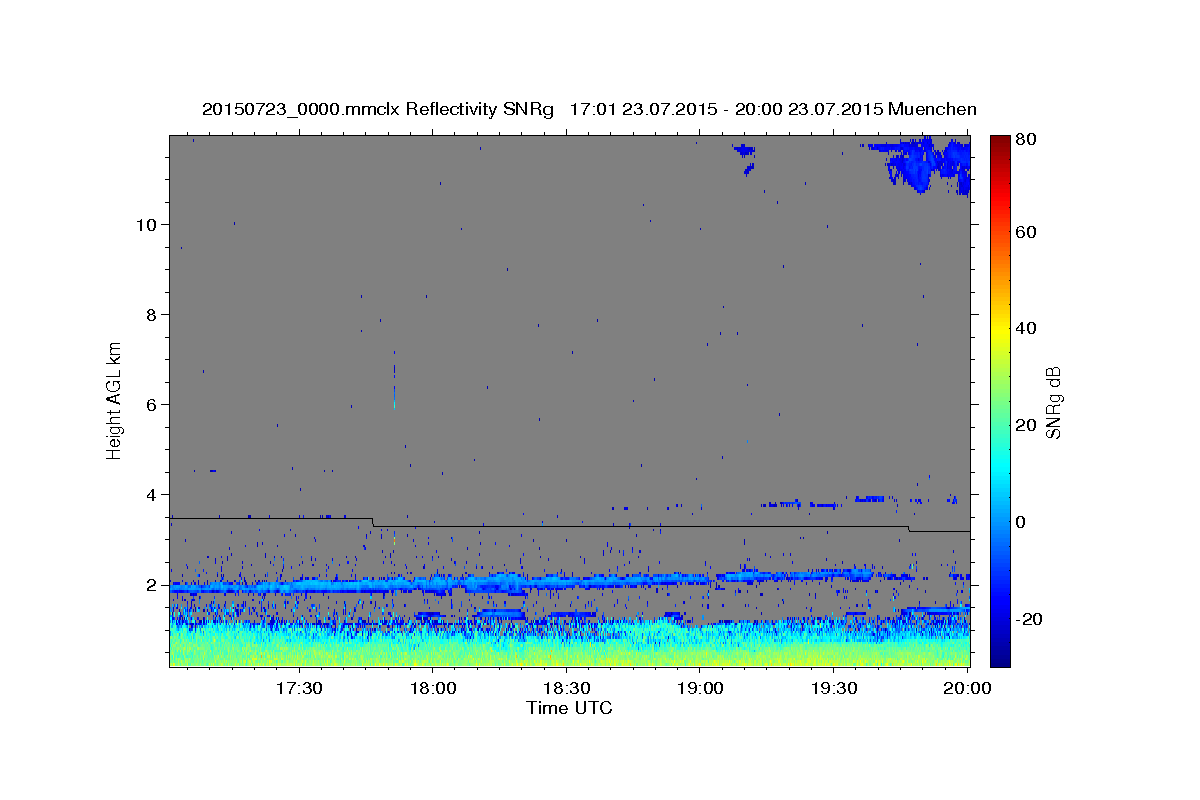Click the colorbar value 20
This screenshot has width=1200, height=800.
(x=1028, y=425)
